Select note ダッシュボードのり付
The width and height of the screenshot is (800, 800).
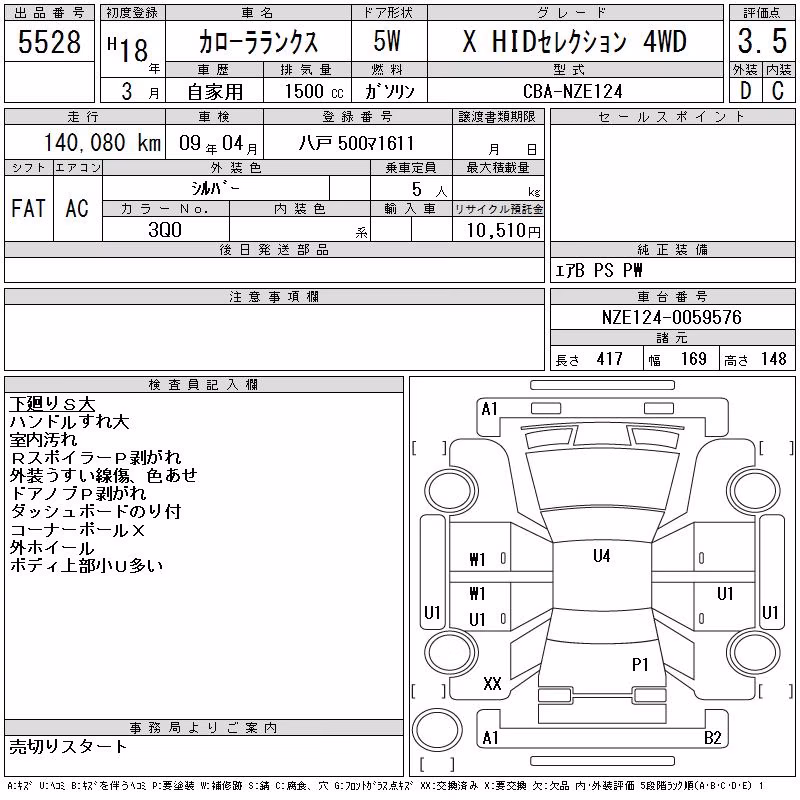point(95,511)
